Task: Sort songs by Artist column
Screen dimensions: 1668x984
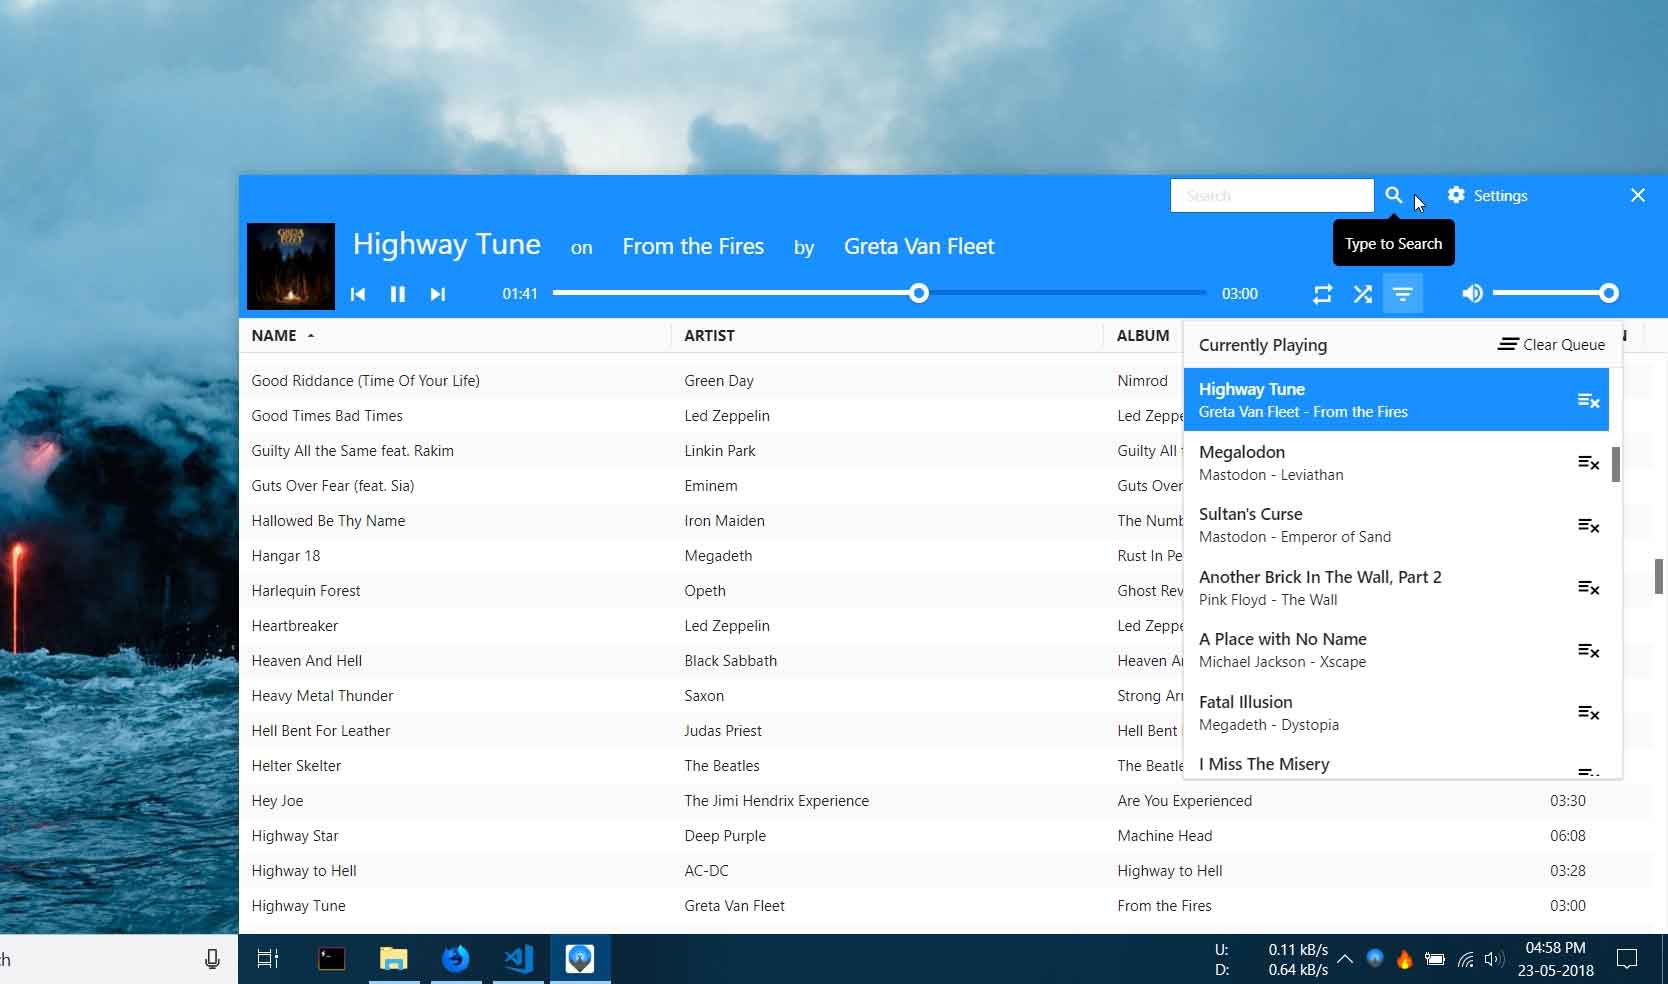Action: click(x=709, y=336)
